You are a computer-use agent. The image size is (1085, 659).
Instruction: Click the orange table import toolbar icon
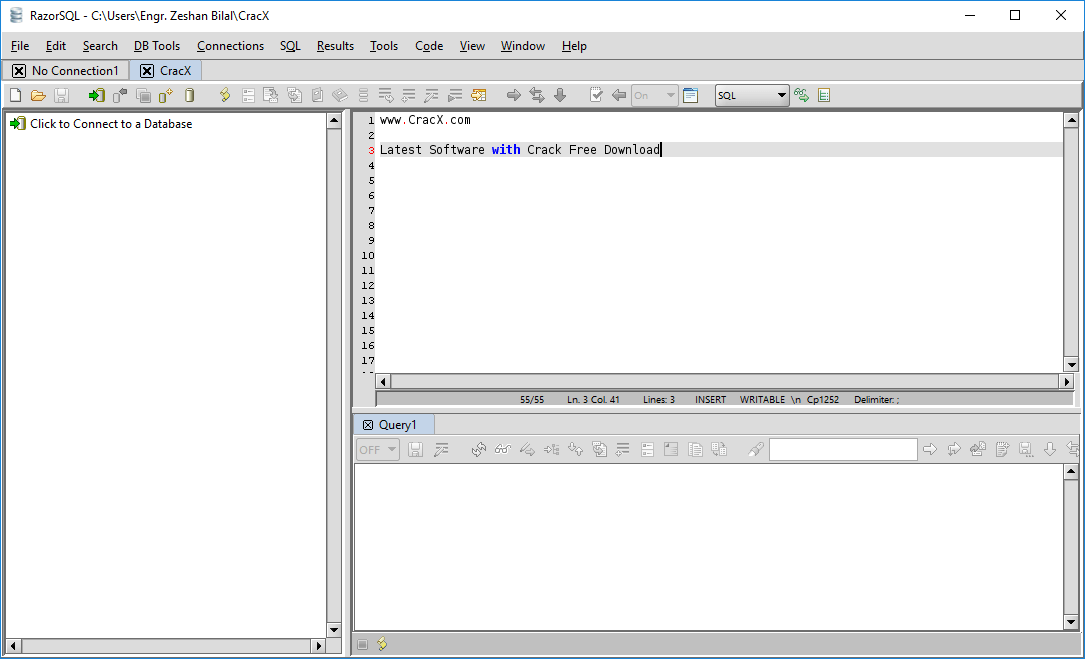pyautogui.click(x=479, y=96)
